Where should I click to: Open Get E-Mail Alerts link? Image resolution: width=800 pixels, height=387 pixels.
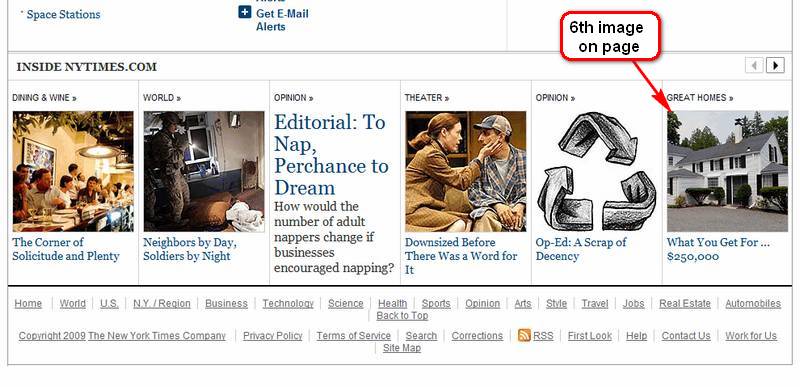tap(282, 20)
